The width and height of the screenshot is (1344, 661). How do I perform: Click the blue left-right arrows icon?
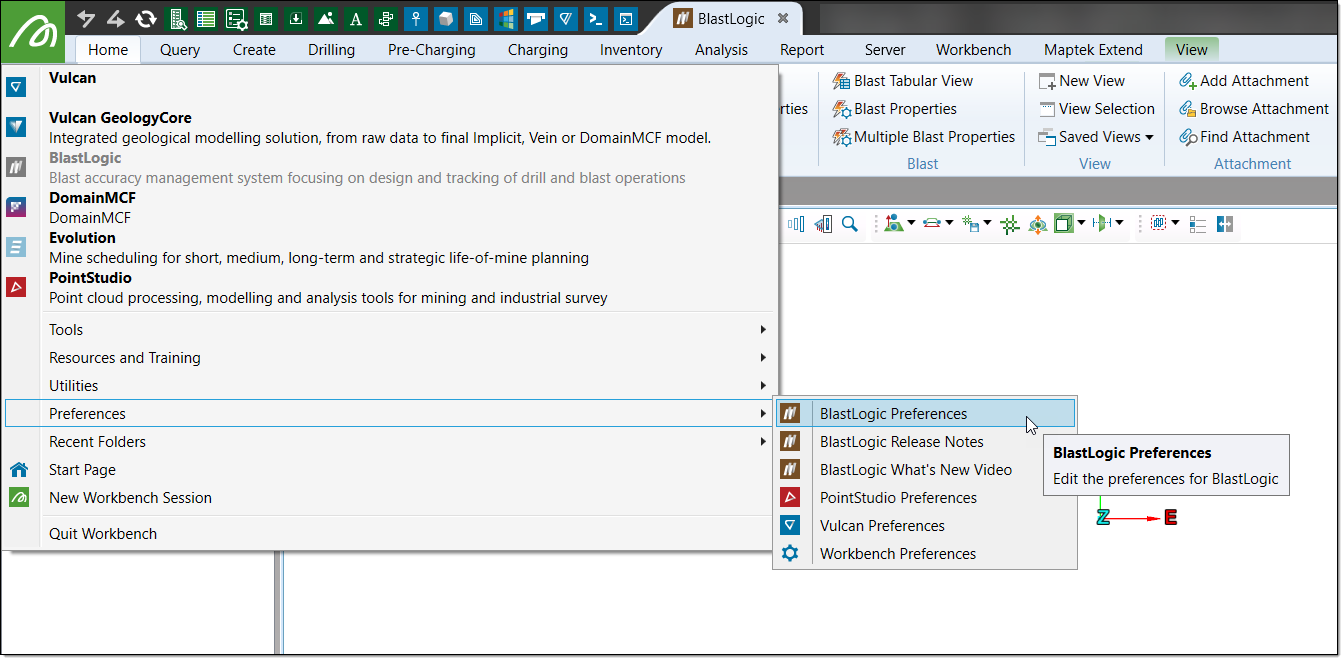1225,224
